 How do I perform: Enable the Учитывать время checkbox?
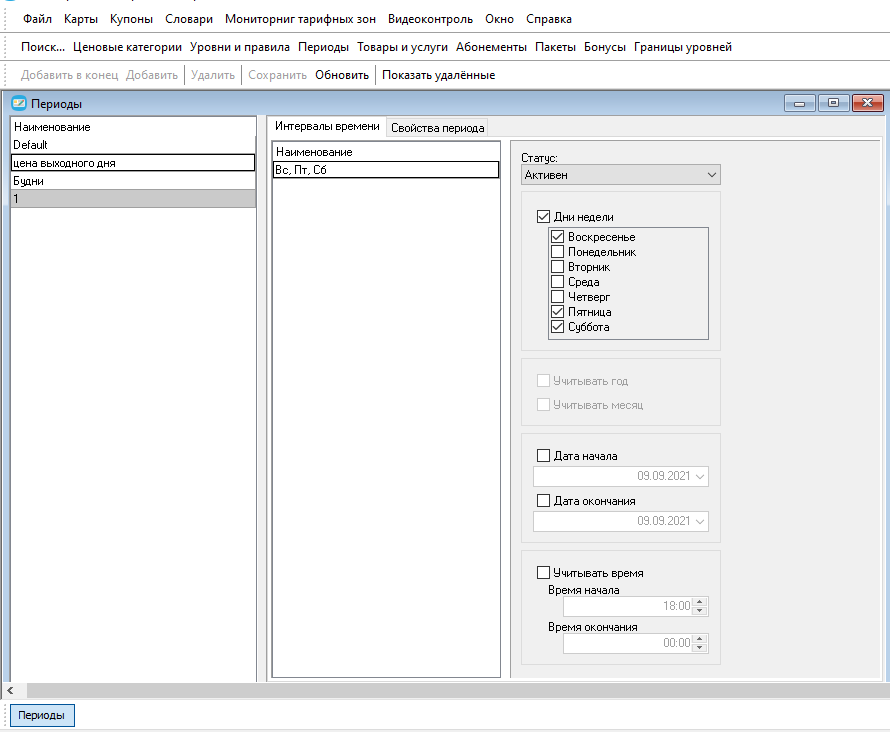(x=543, y=573)
